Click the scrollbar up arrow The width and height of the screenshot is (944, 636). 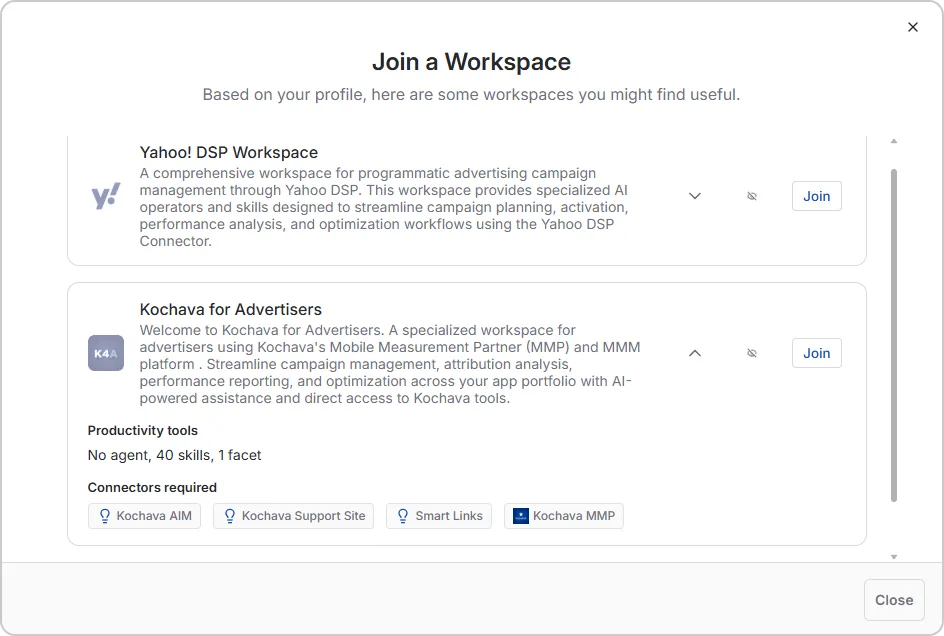tap(894, 141)
